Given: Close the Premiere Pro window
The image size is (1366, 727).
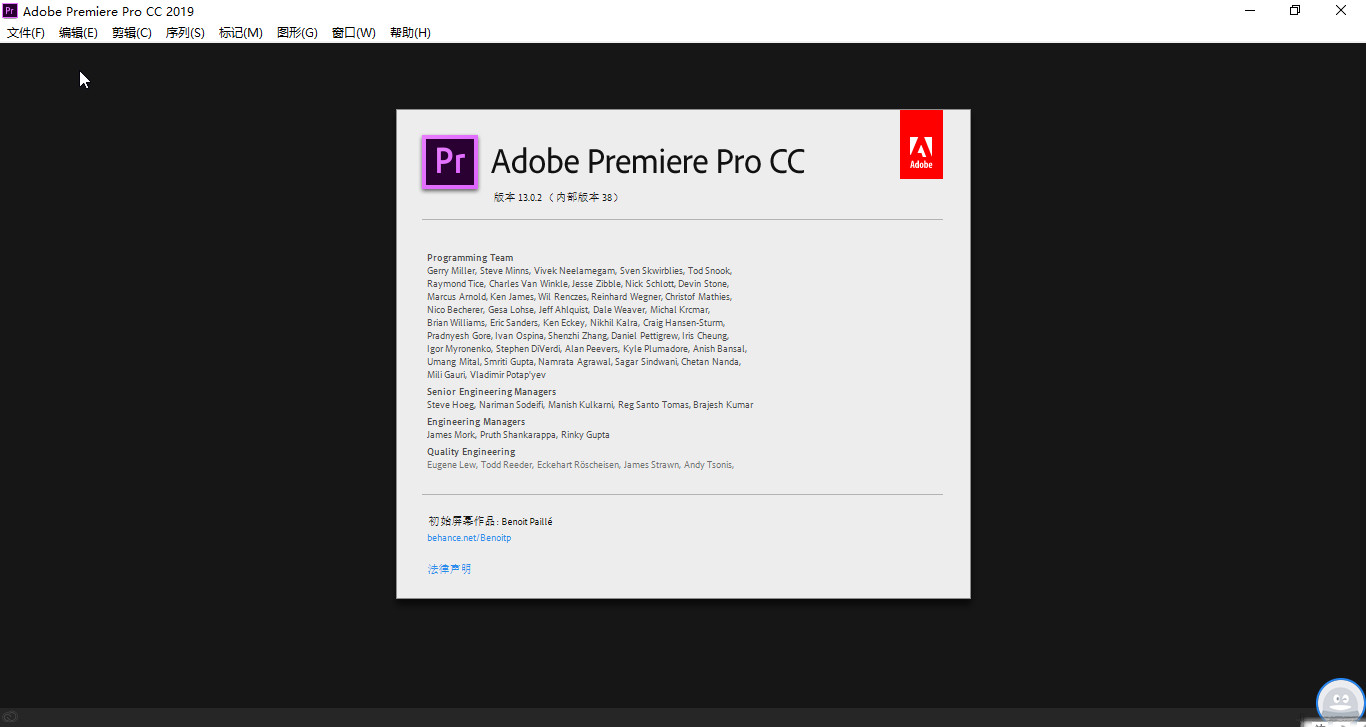Looking at the screenshot, I should pyautogui.click(x=1341, y=11).
